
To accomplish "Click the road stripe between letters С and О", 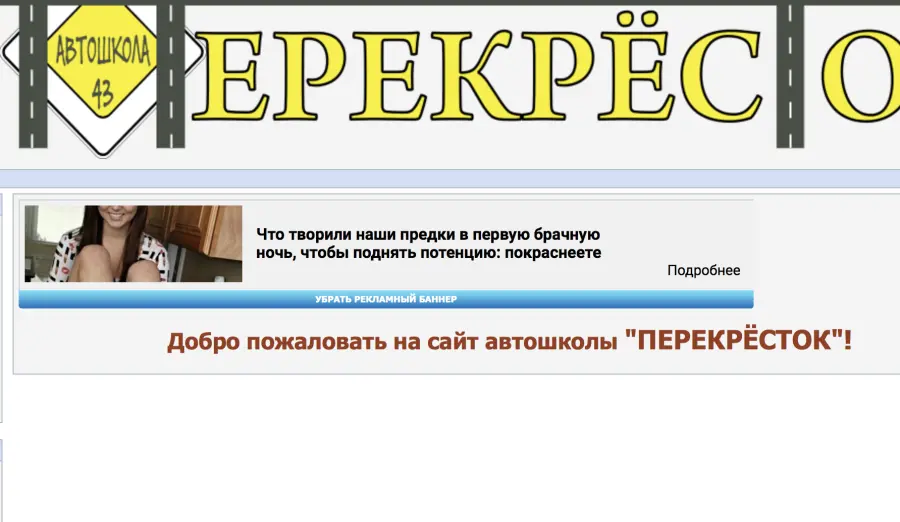I will (790, 75).
